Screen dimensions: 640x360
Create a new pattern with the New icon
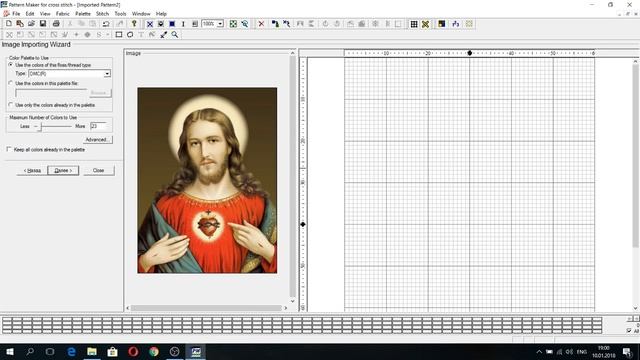tap(9, 24)
